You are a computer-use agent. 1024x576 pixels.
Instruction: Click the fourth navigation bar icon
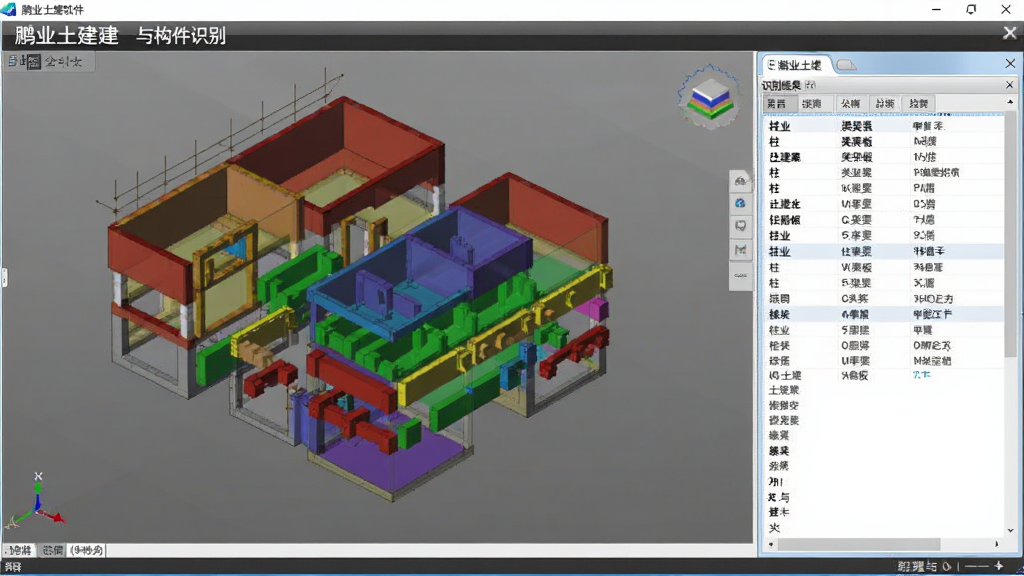click(740, 250)
